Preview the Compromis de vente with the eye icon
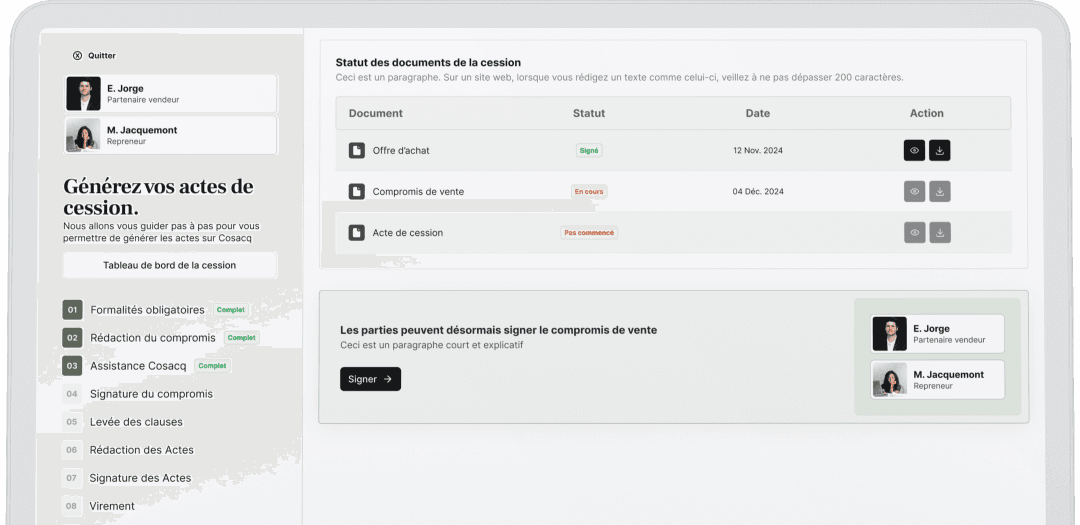 pyautogui.click(x=914, y=192)
